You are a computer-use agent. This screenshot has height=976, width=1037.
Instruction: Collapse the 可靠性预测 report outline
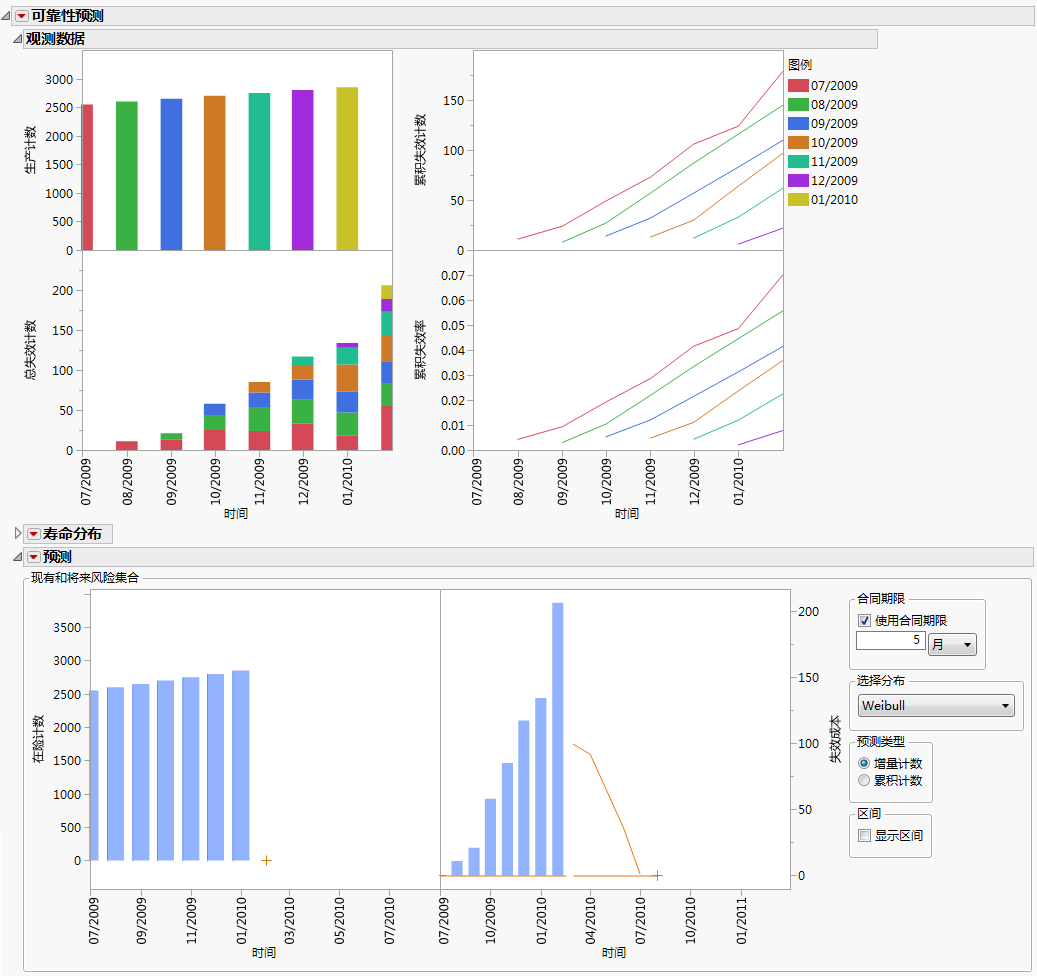[6, 16]
